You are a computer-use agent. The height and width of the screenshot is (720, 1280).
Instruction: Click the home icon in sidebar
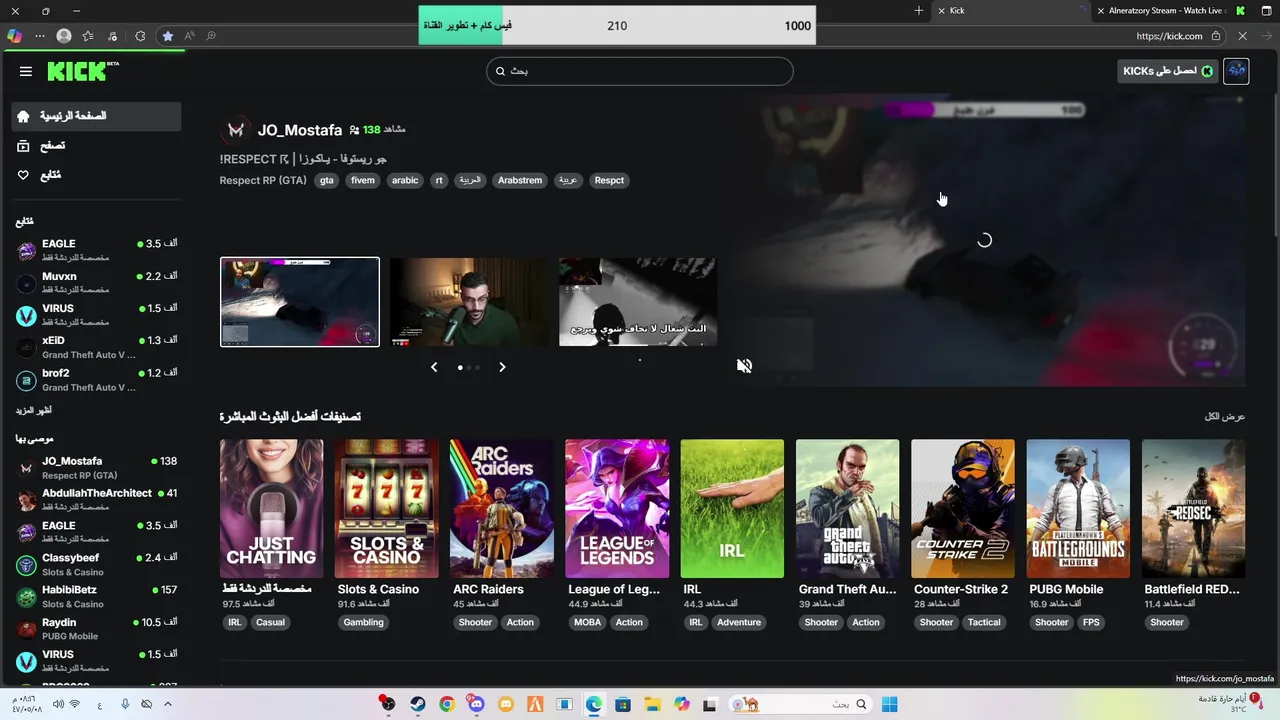click(x=24, y=116)
